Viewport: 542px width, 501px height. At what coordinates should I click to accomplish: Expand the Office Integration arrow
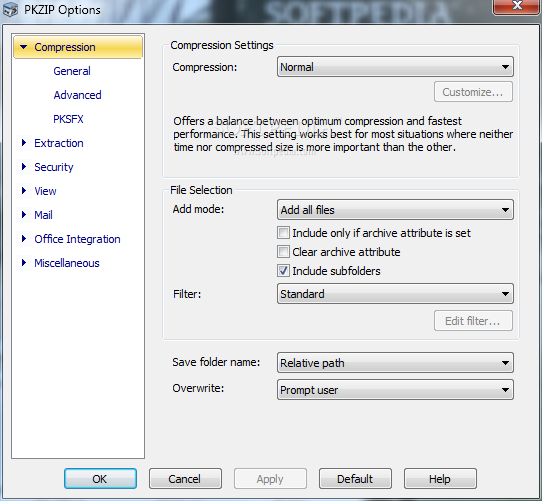[24, 239]
